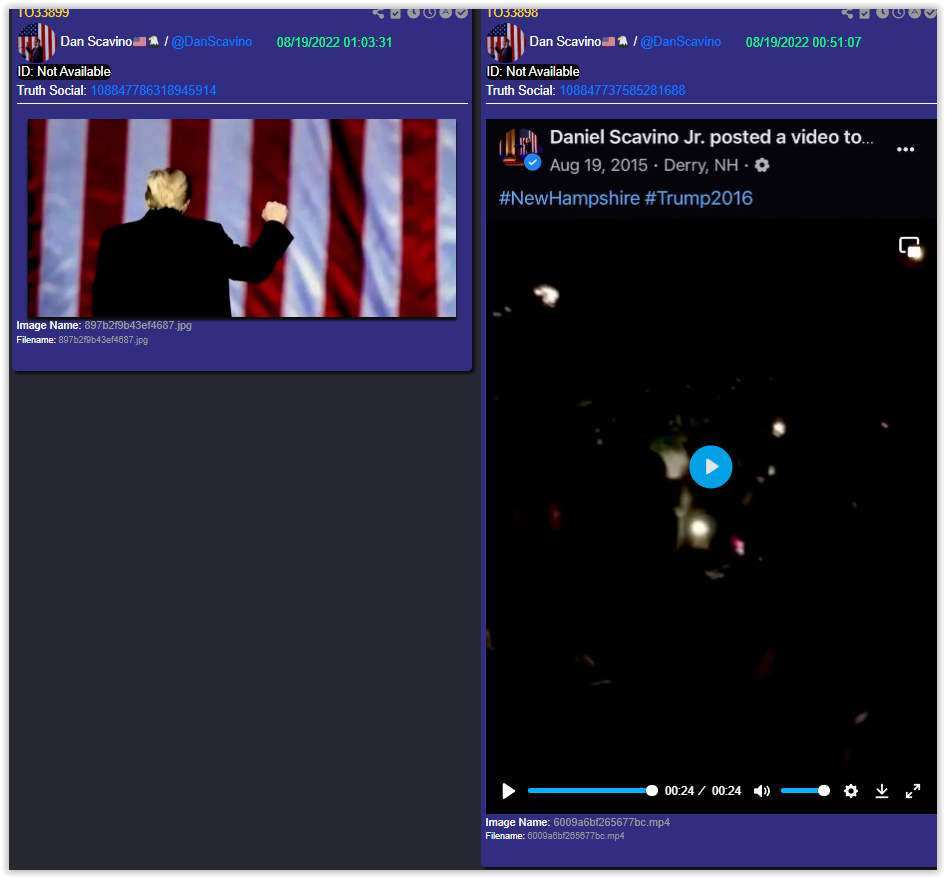Screen dimensions: 945x878
Task: Click the circled checkmark icon on post 1033898
Action: click(x=931, y=13)
